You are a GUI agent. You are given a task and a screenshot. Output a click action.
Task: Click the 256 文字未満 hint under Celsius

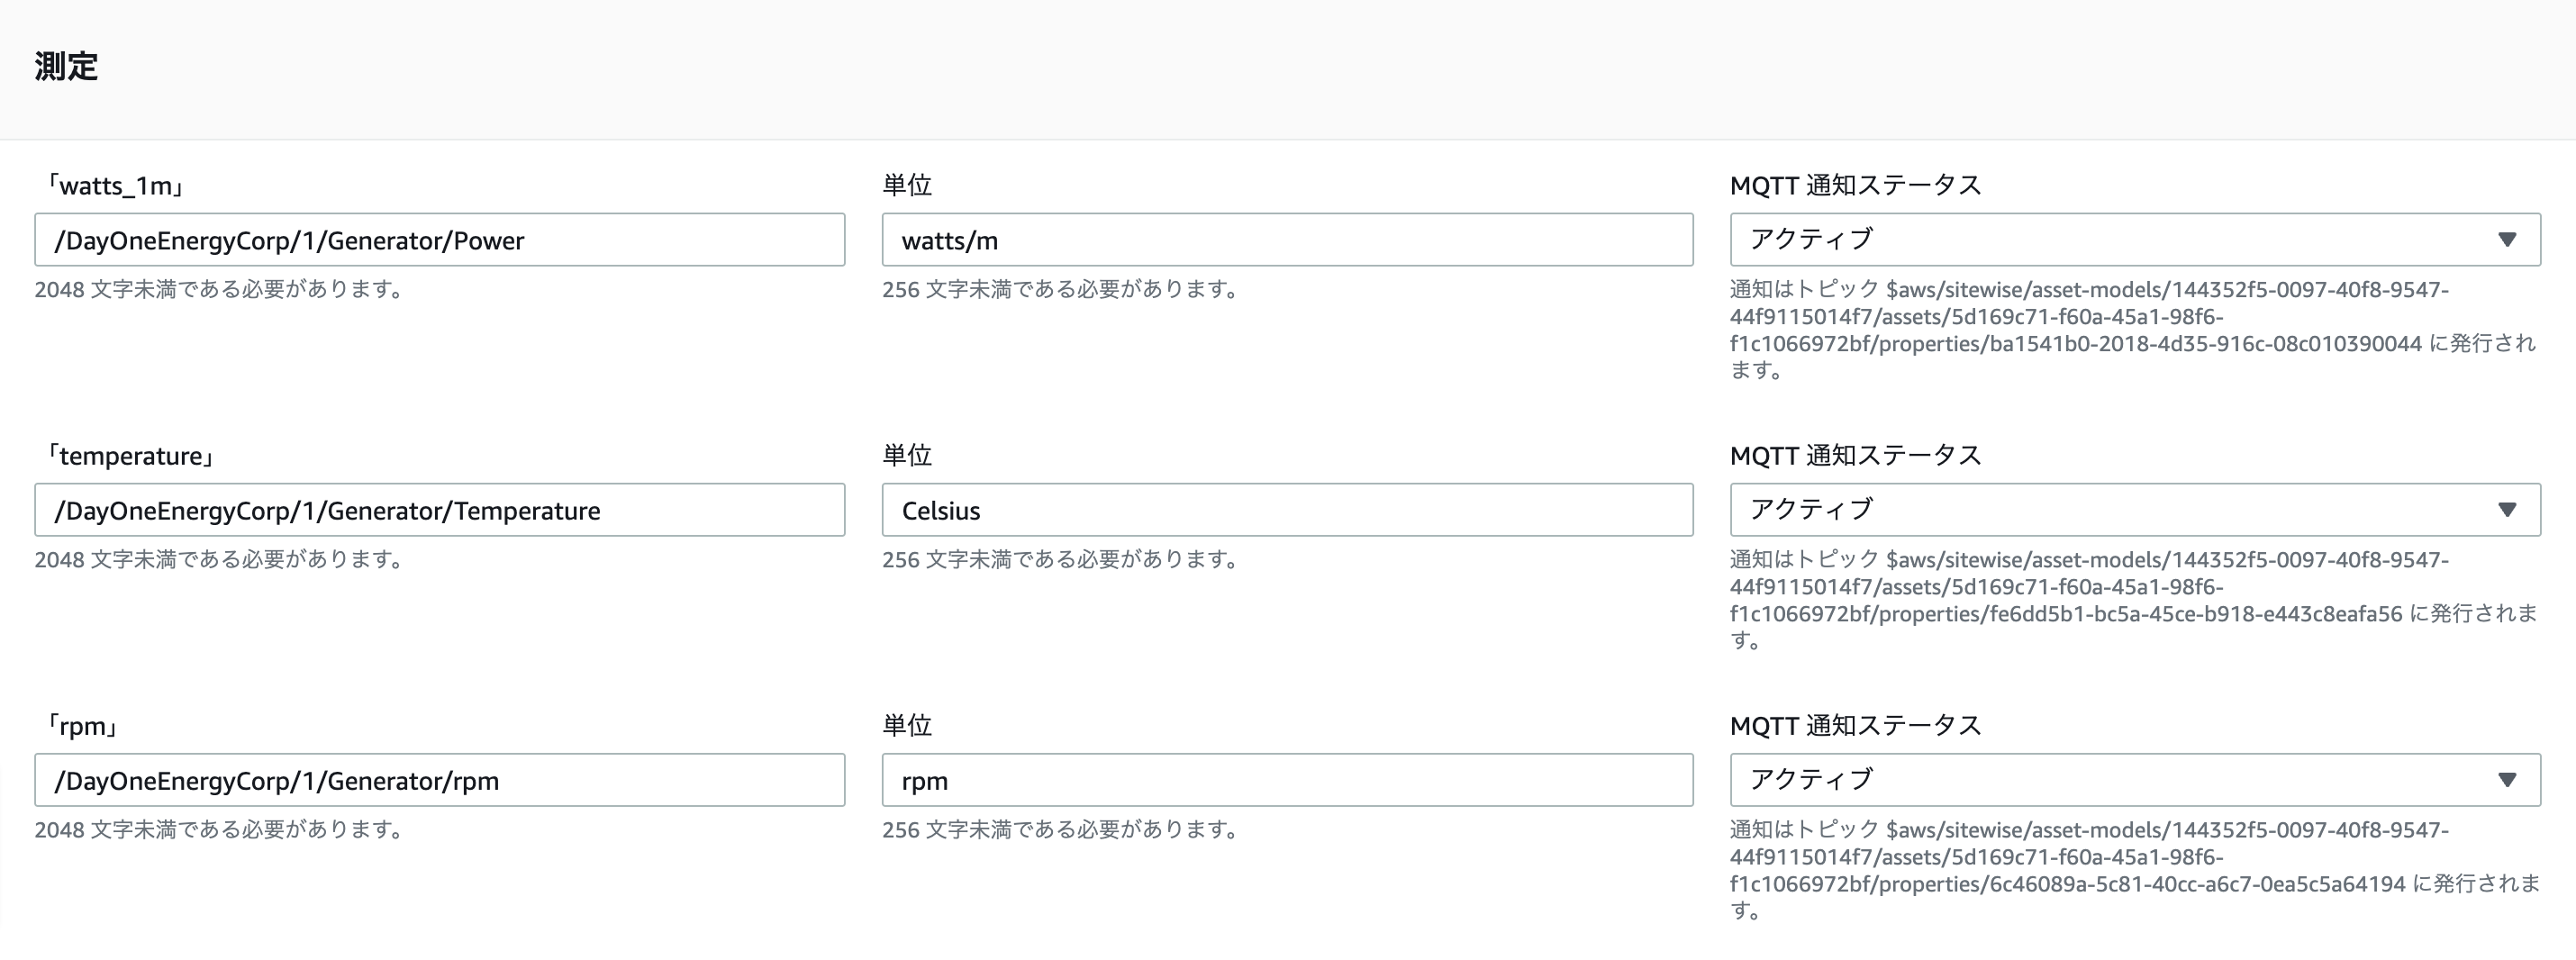(1060, 560)
